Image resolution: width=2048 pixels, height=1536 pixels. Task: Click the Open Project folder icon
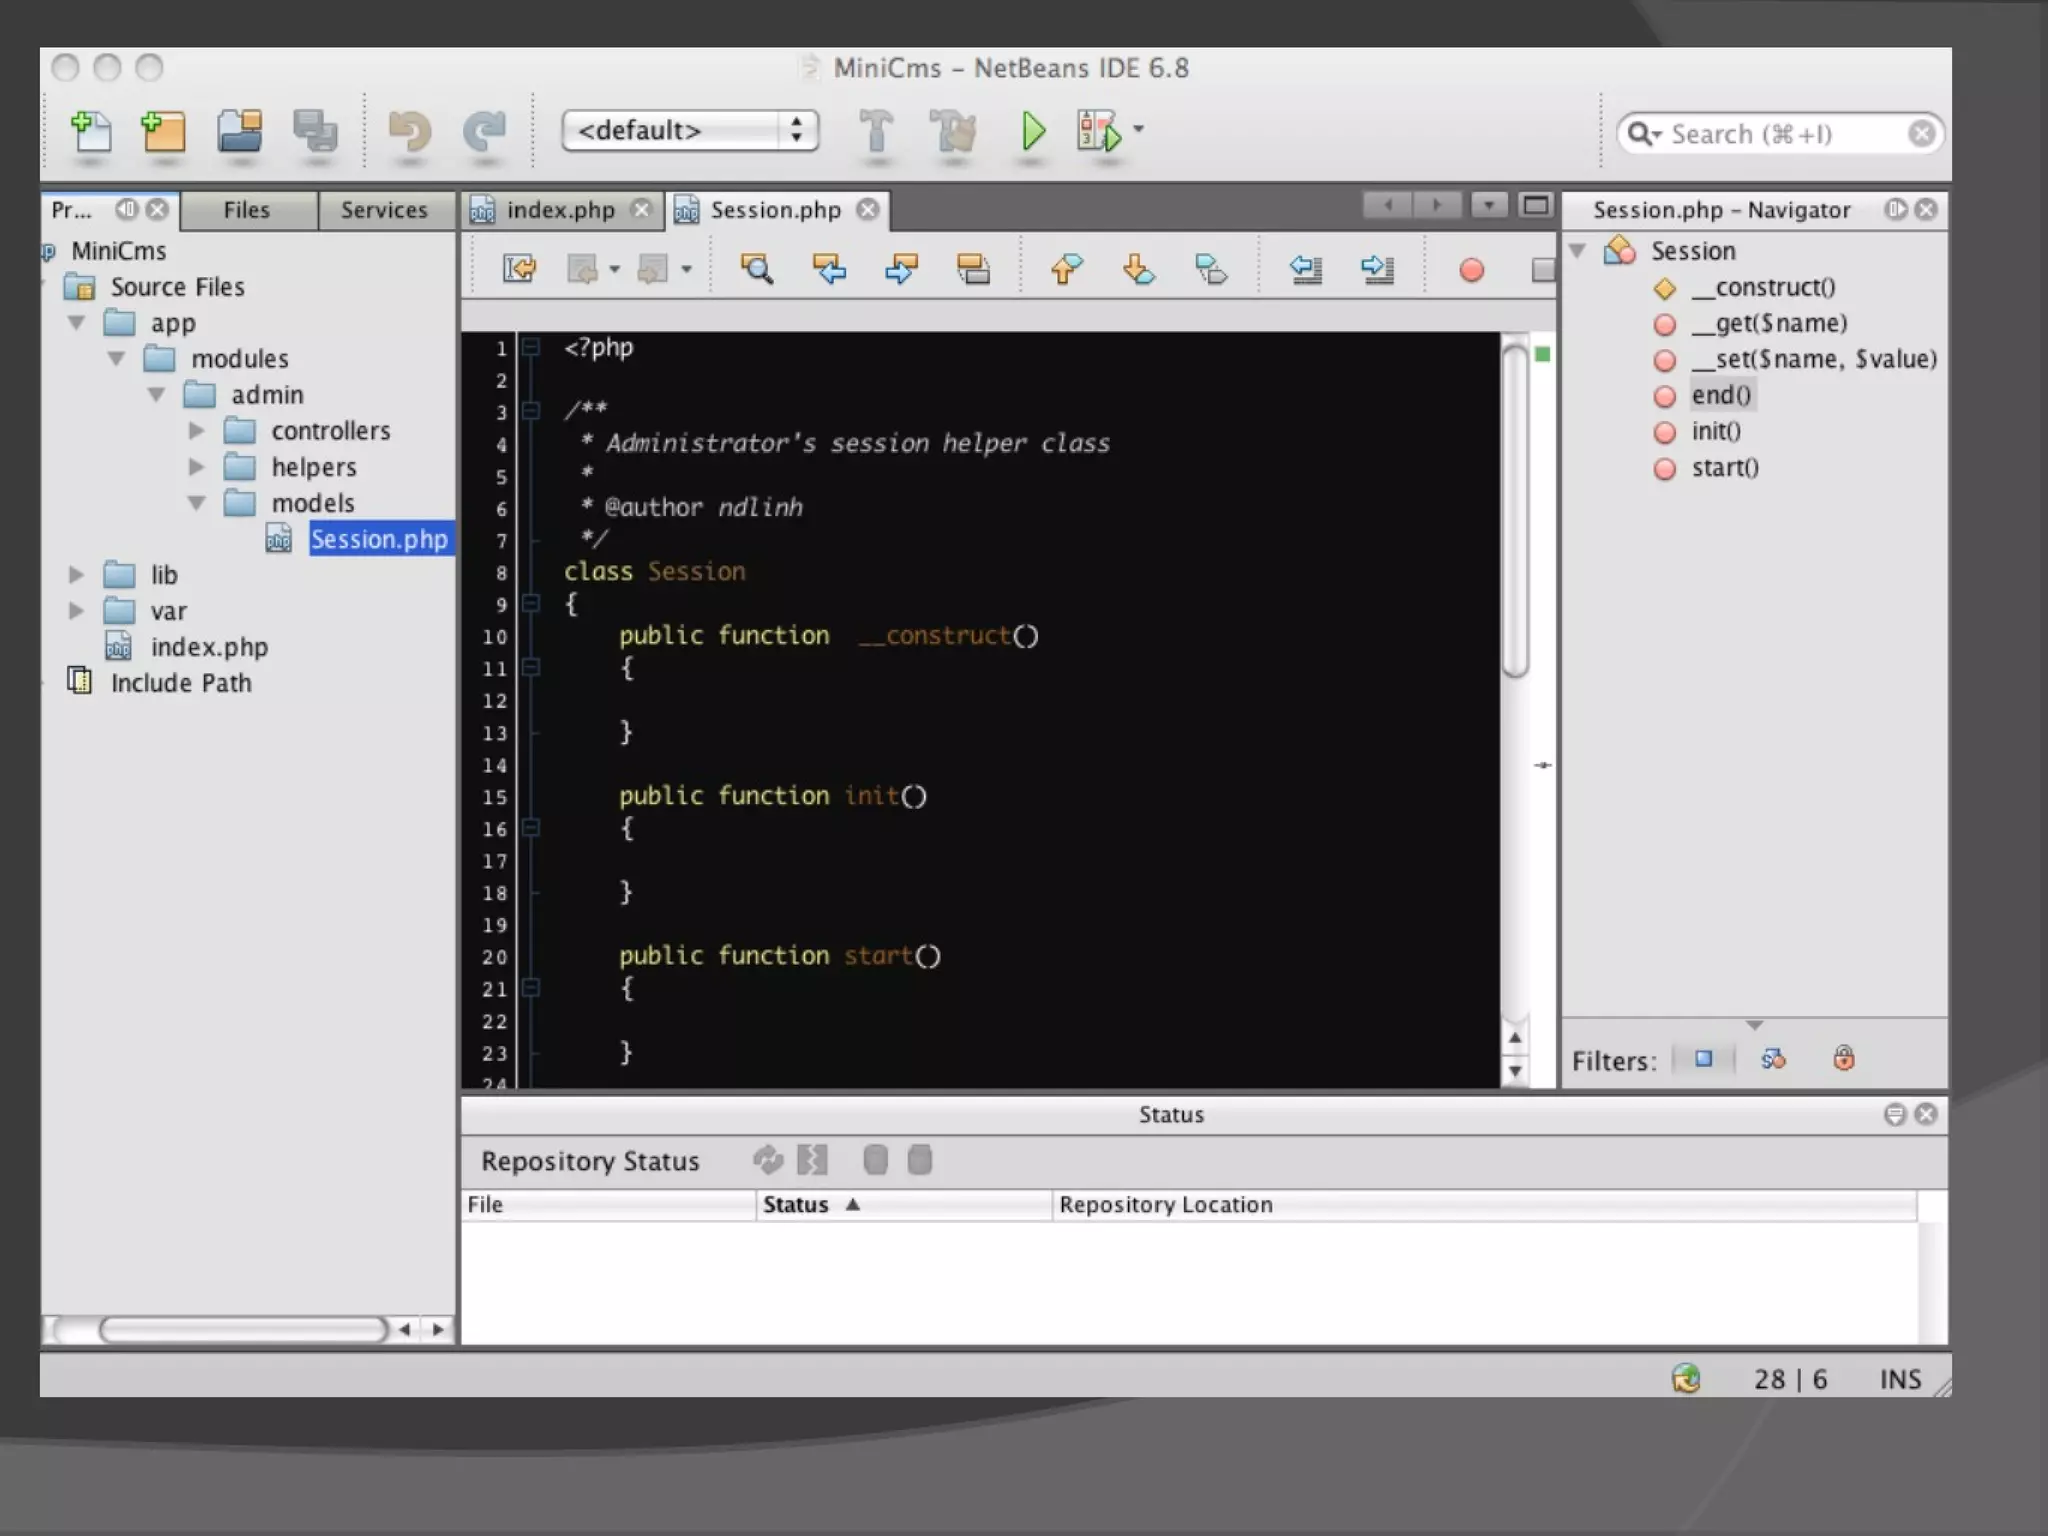click(x=240, y=132)
